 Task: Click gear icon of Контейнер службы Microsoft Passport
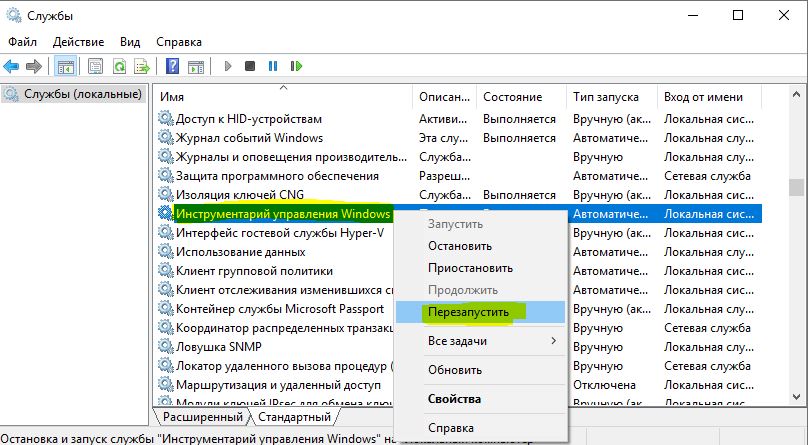click(165, 309)
